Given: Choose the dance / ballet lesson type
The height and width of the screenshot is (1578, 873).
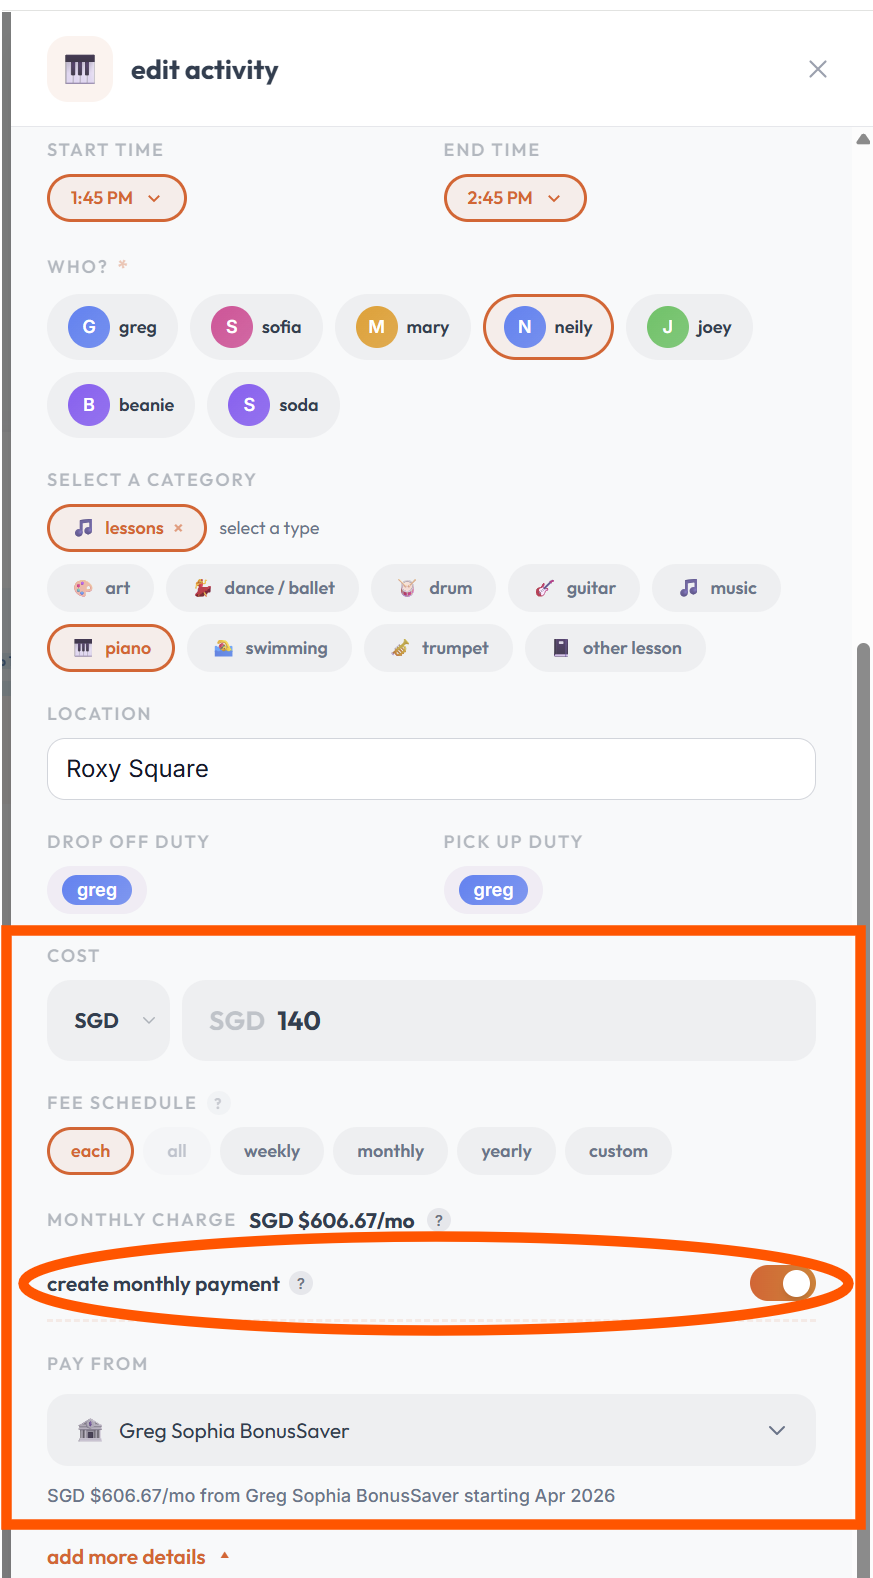Looking at the screenshot, I should (263, 588).
